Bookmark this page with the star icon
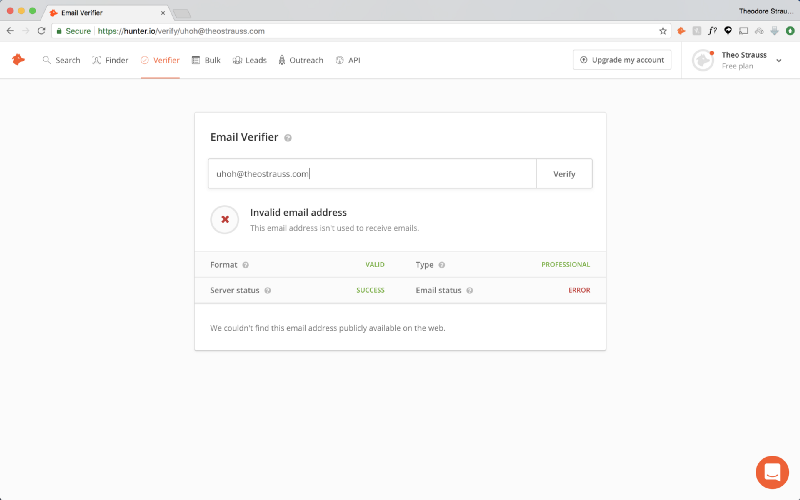The width and height of the screenshot is (800, 500). (662, 31)
